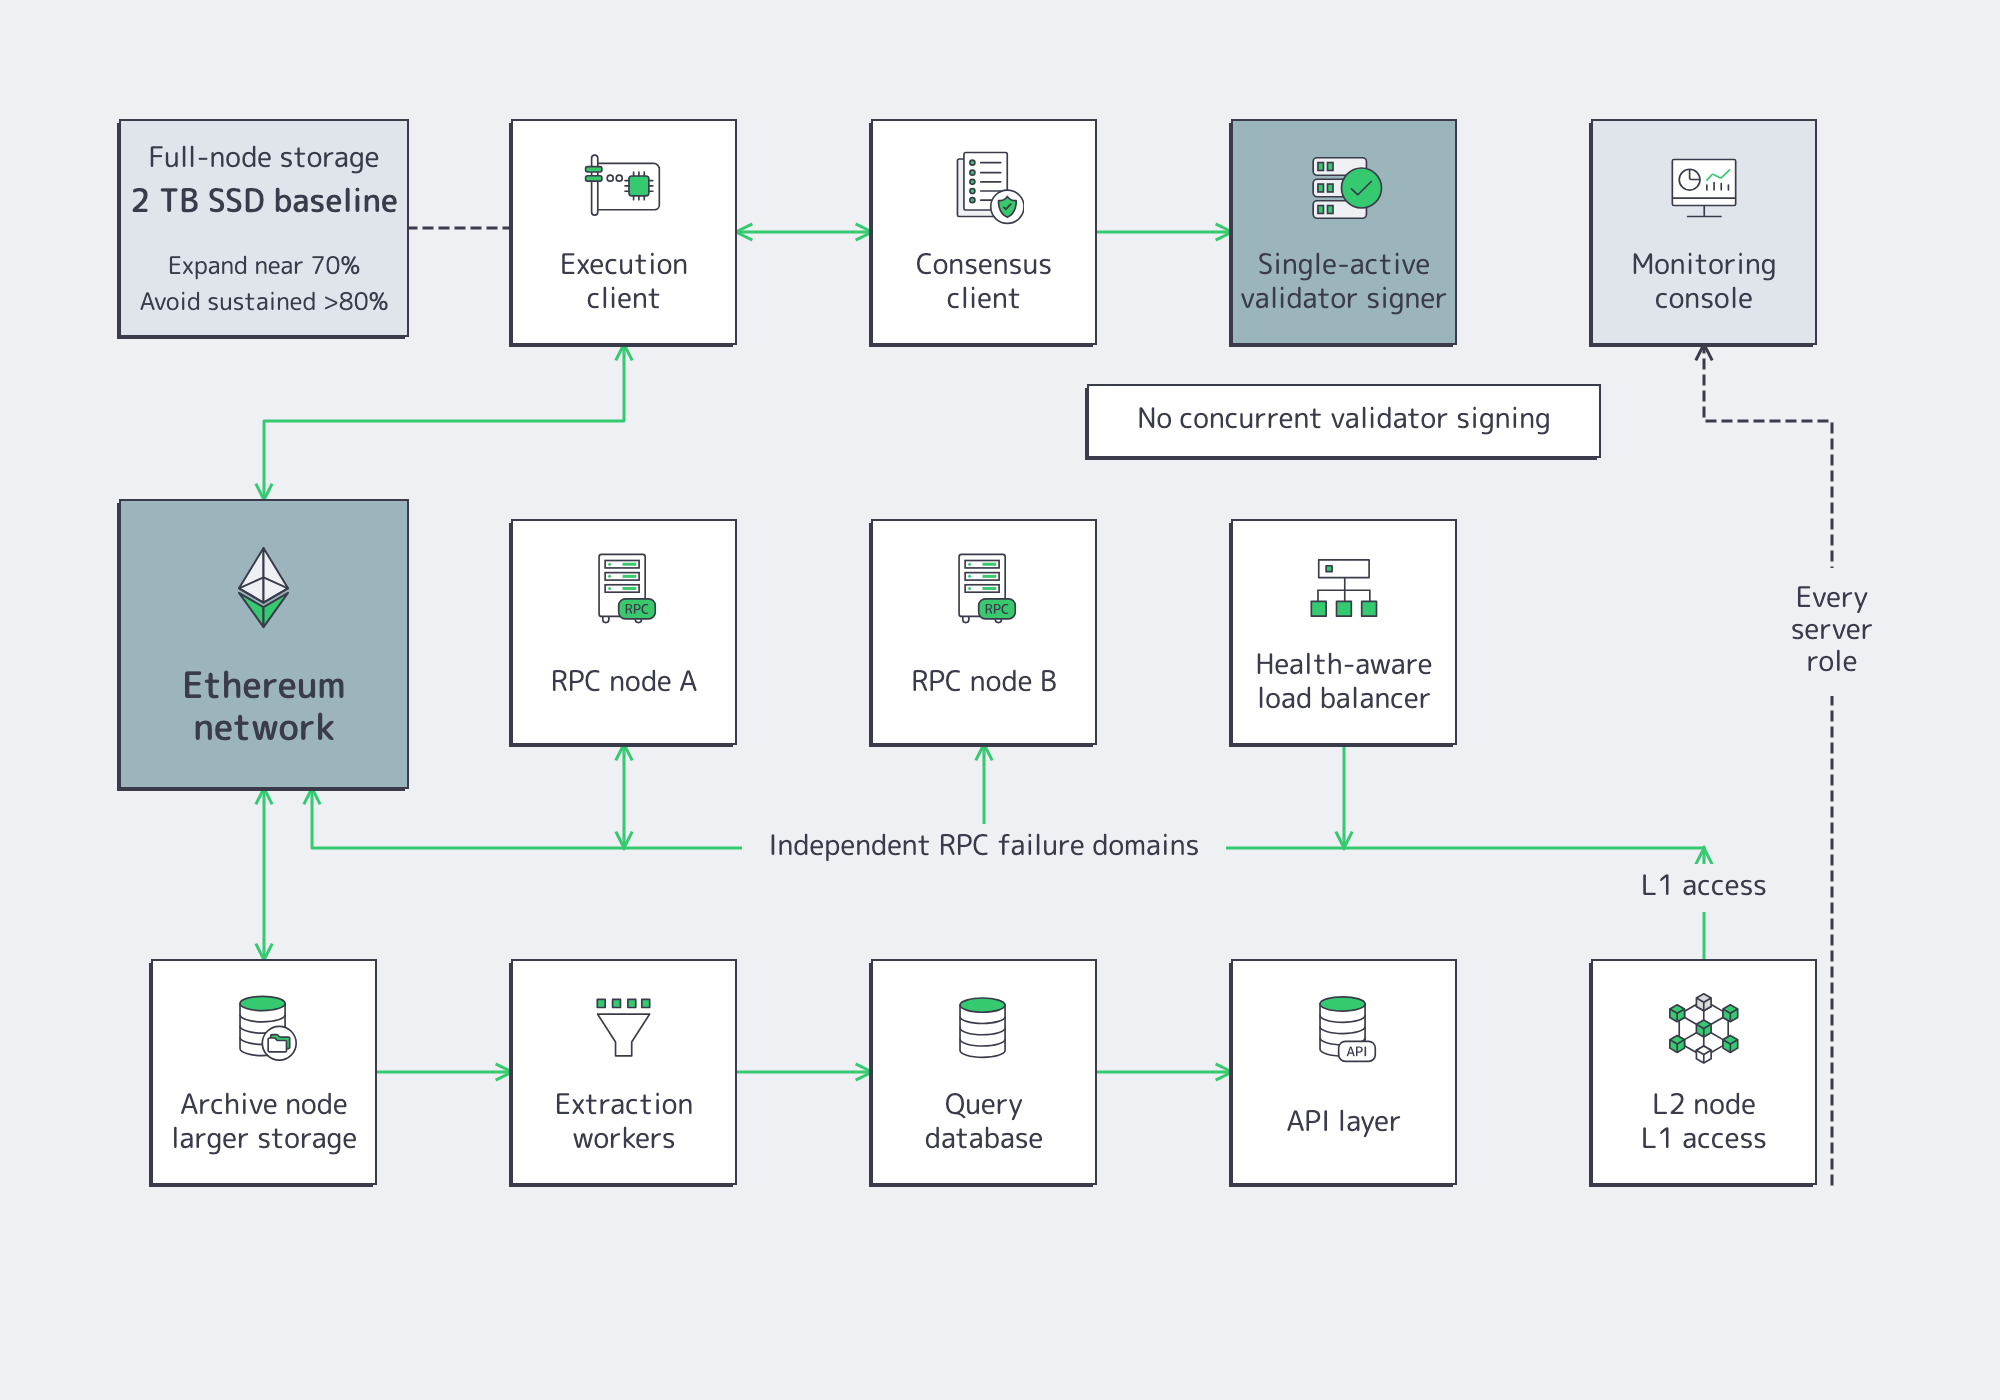Viewport: 2000px width, 1400px height.
Task: Select the 'L2 node L1 access' box label
Action: point(1704,1121)
